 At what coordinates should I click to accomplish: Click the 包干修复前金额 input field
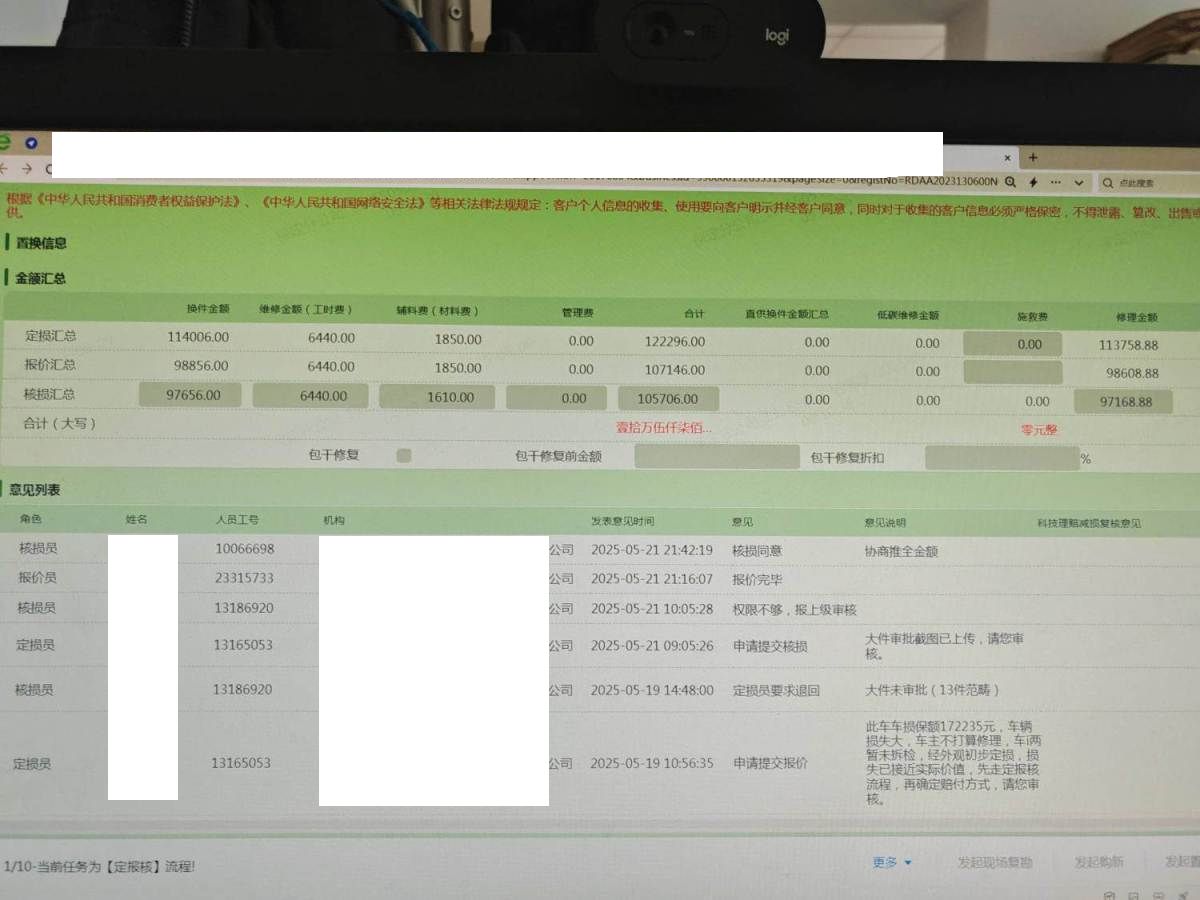pos(716,458)
